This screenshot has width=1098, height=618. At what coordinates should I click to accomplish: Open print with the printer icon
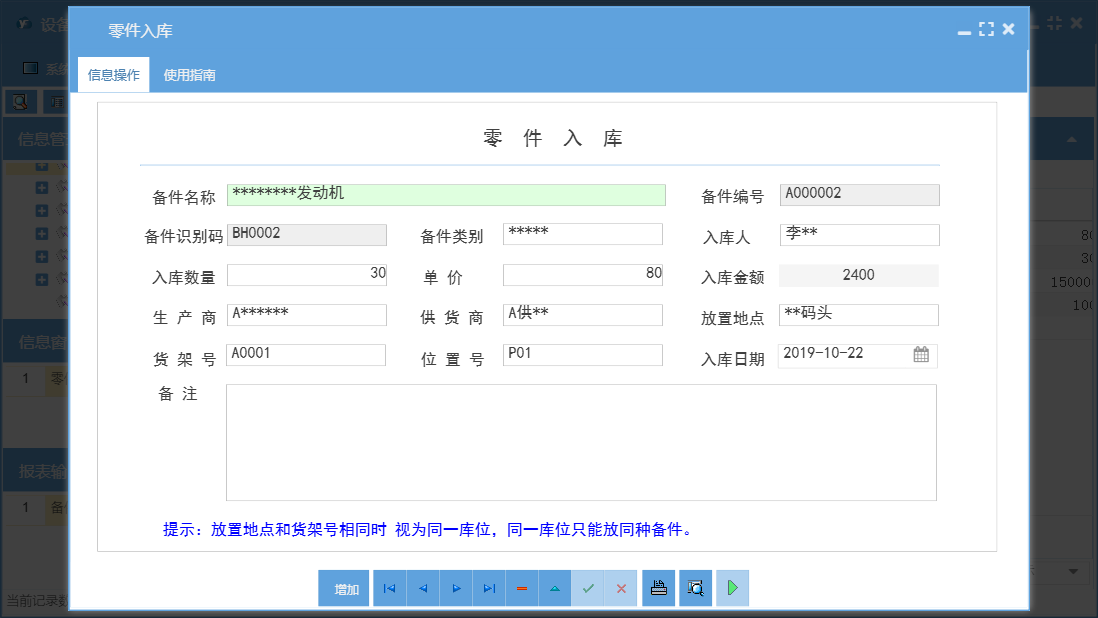[658, 588]
